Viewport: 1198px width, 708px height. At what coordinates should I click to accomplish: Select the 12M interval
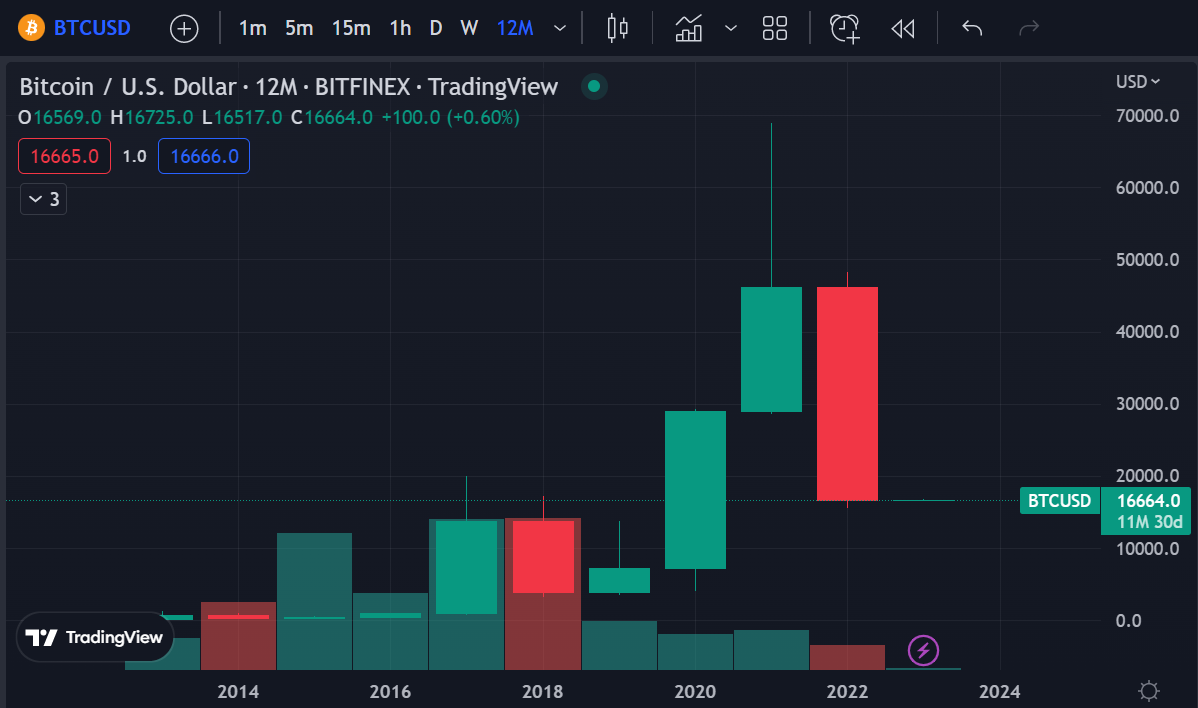(x=515, y=28)
